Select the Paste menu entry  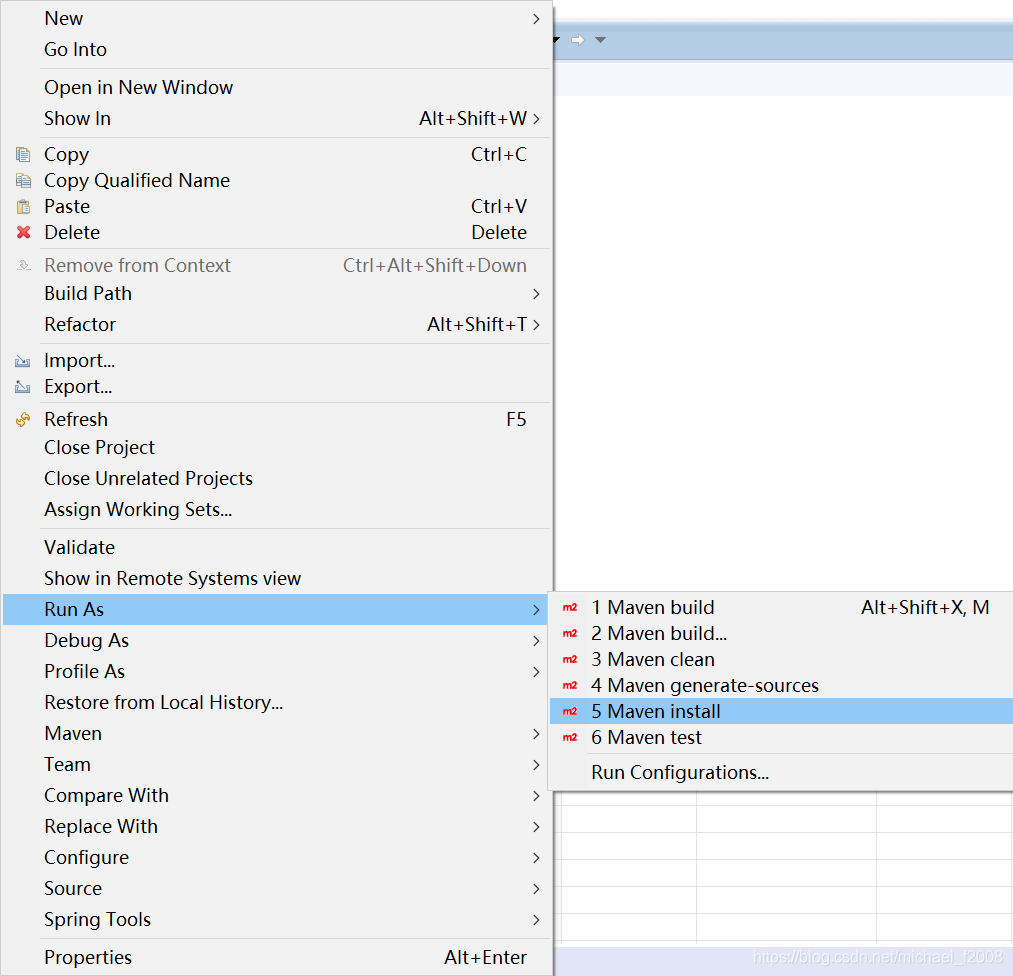277,206
